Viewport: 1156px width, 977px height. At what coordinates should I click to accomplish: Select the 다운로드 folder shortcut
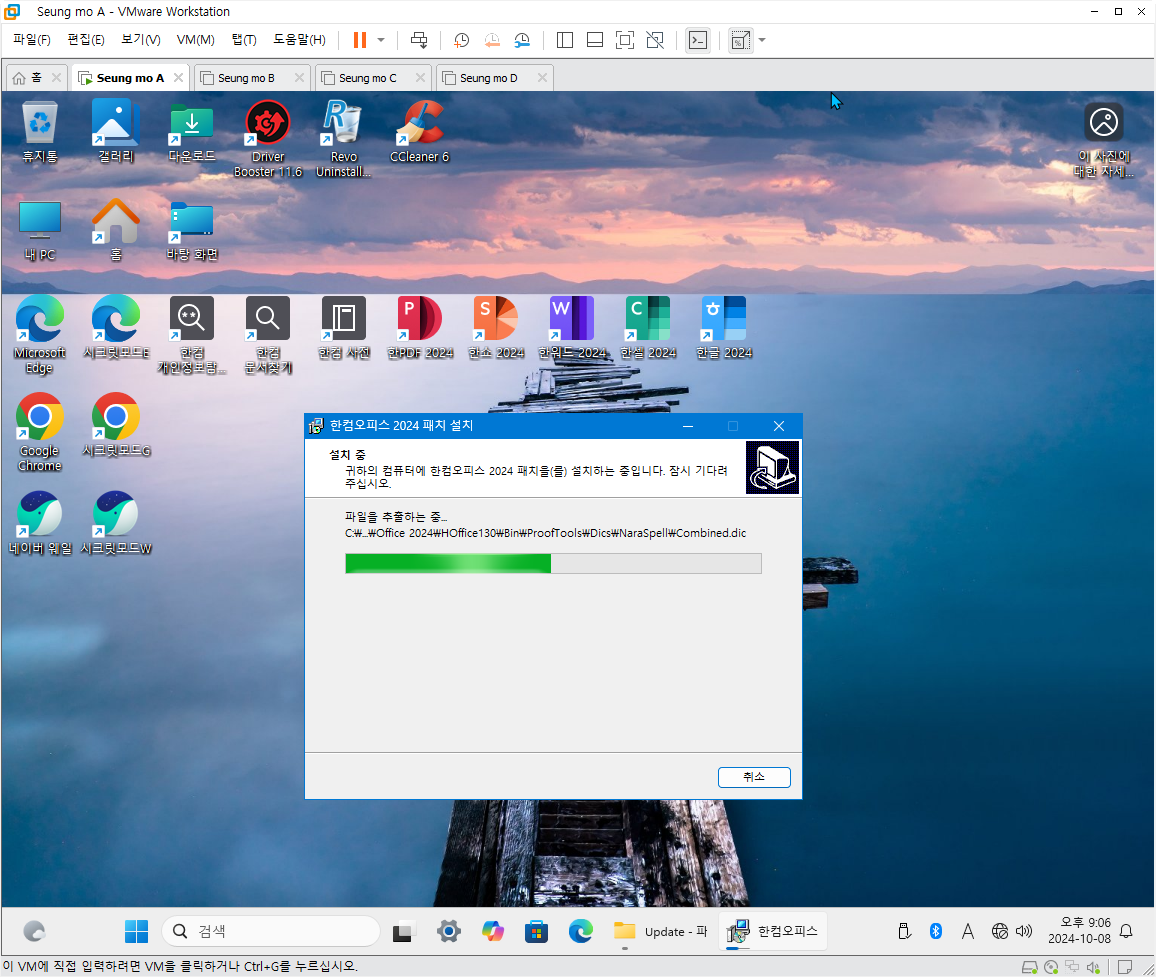pos(192,132)
